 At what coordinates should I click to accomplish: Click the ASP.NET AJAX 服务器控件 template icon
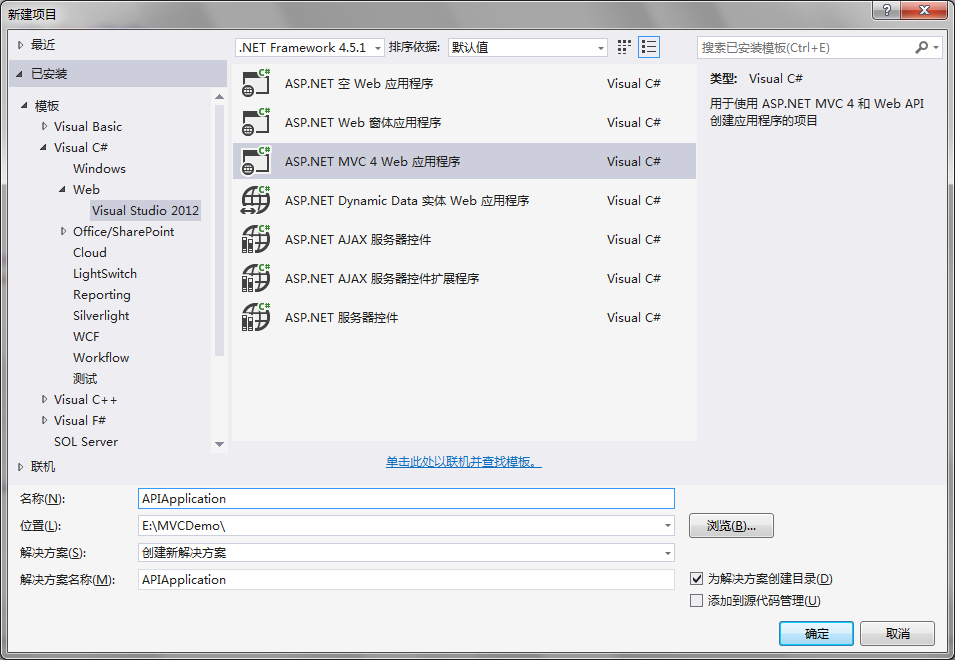tap(256, 239)
